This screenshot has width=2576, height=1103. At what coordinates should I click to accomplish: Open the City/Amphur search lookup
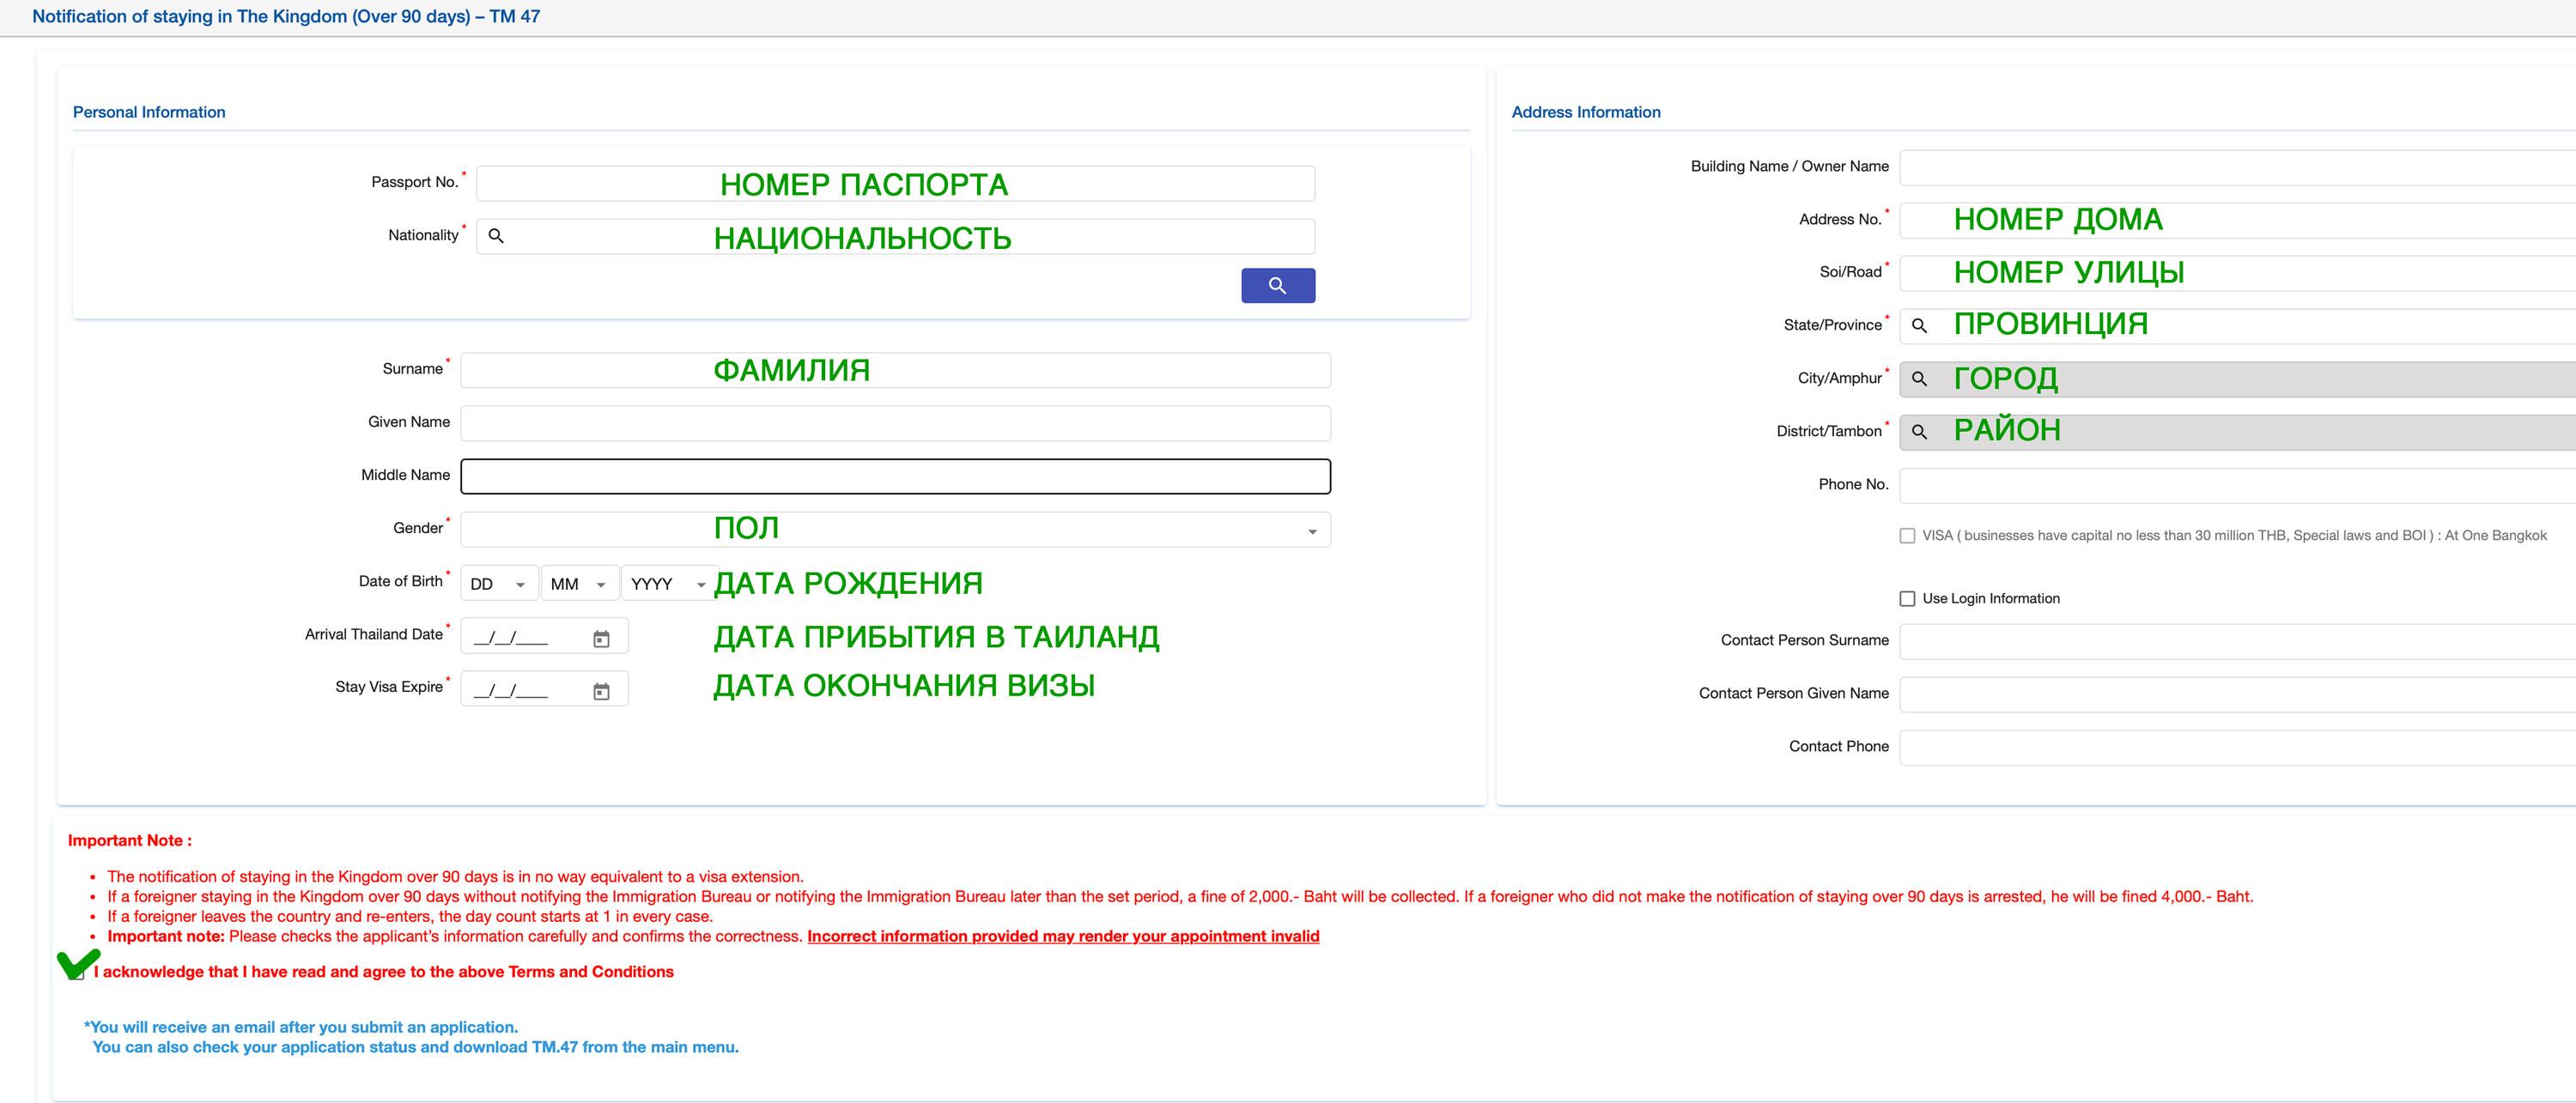[1918, 378]
